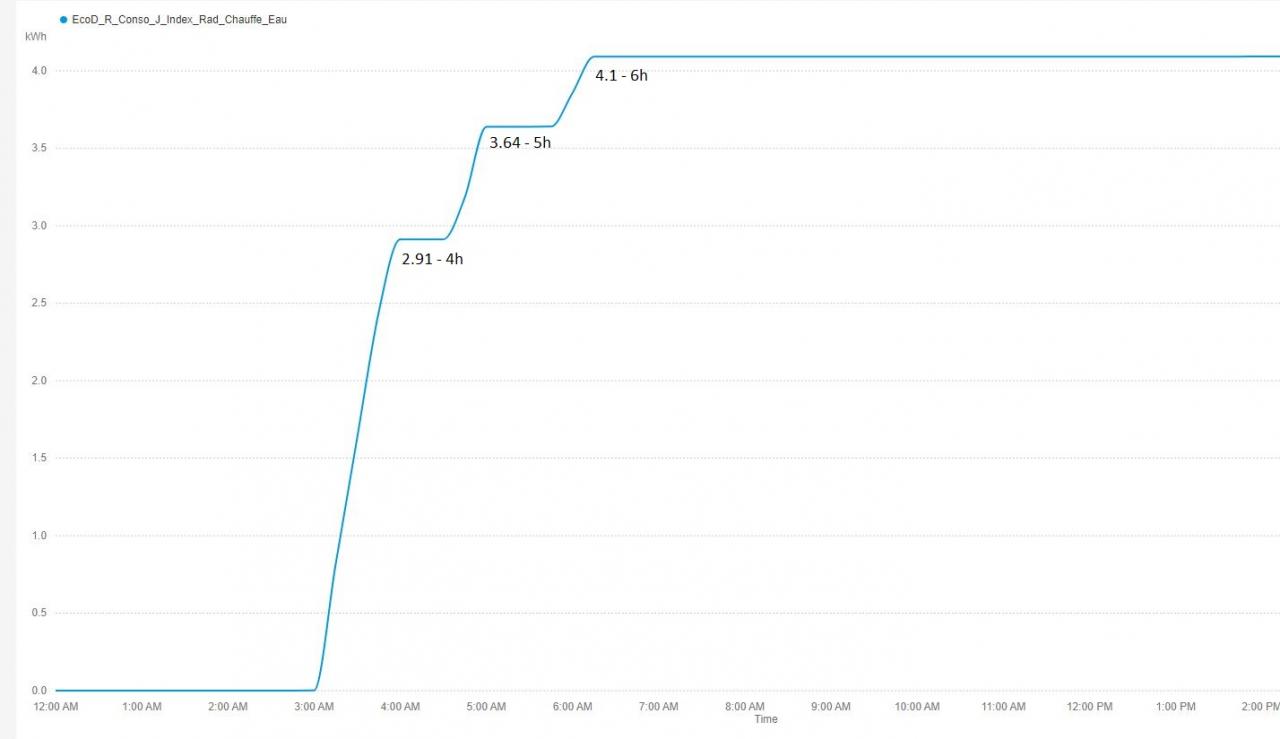This screenshot has height=739, width=1280.
Task: Click the kWh unit label
Action: click(x=35, y=36)
